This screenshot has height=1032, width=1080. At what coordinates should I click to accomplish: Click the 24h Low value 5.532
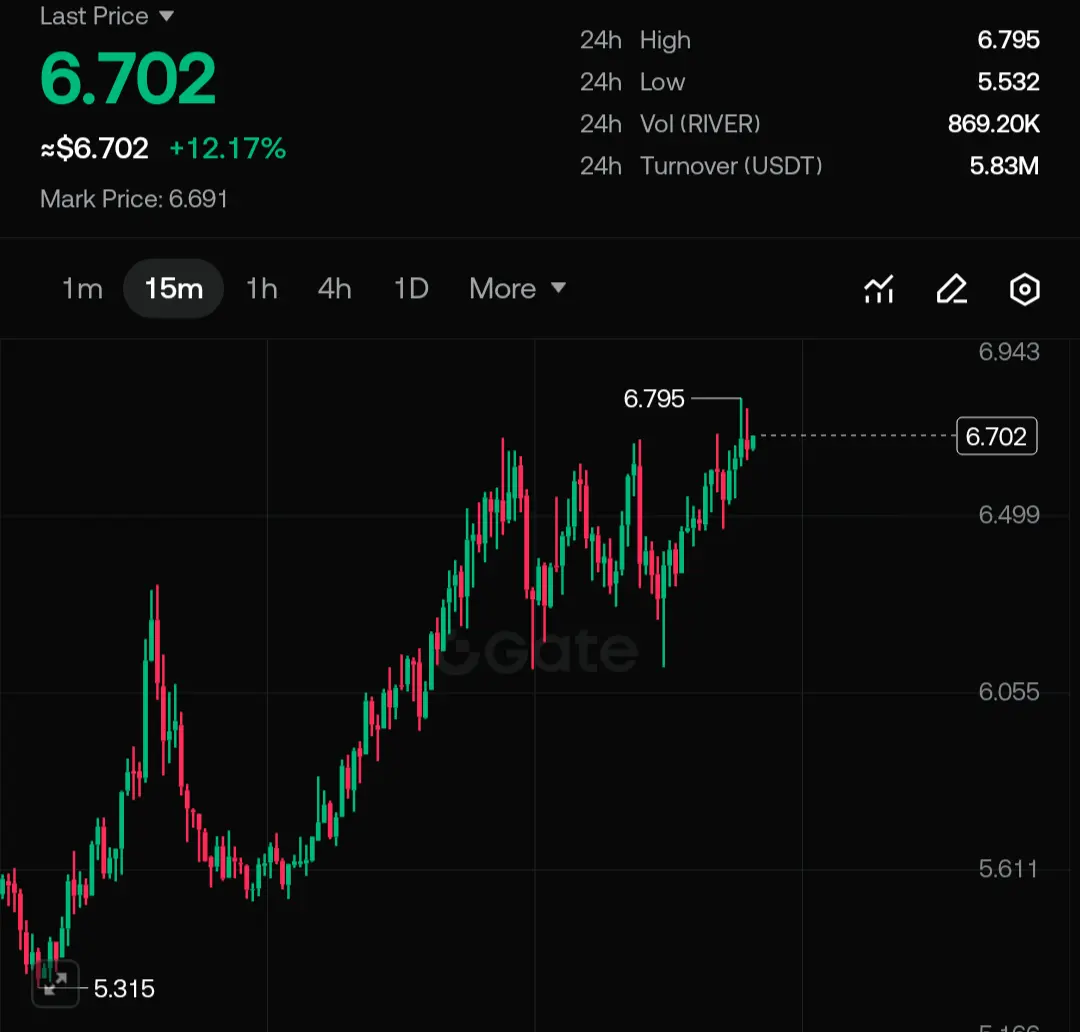[x=1008, y=82]
